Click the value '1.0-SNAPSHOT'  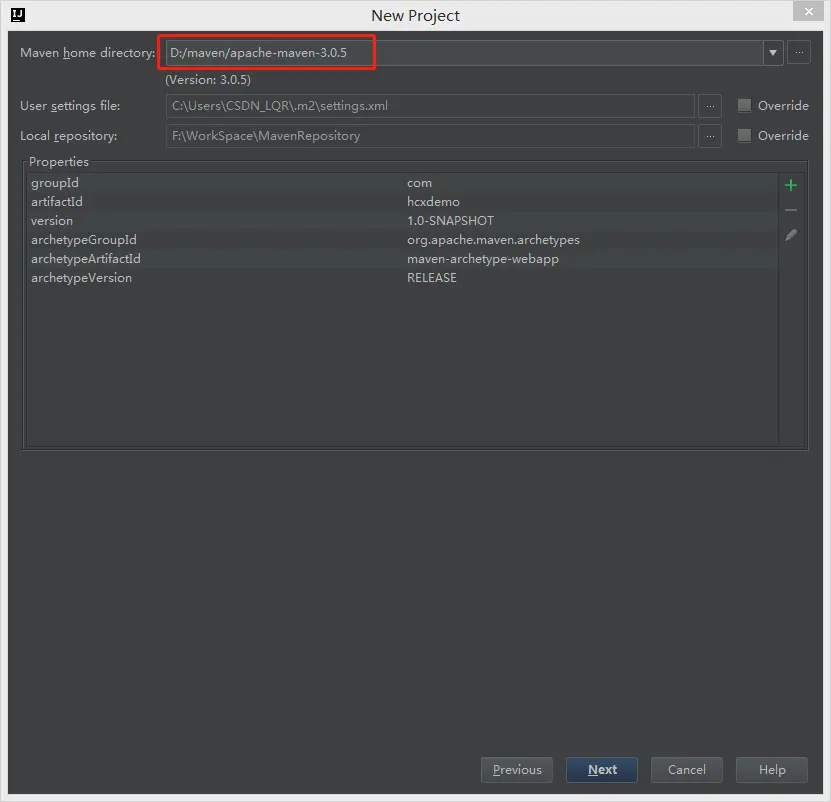(x=450, y=221)
